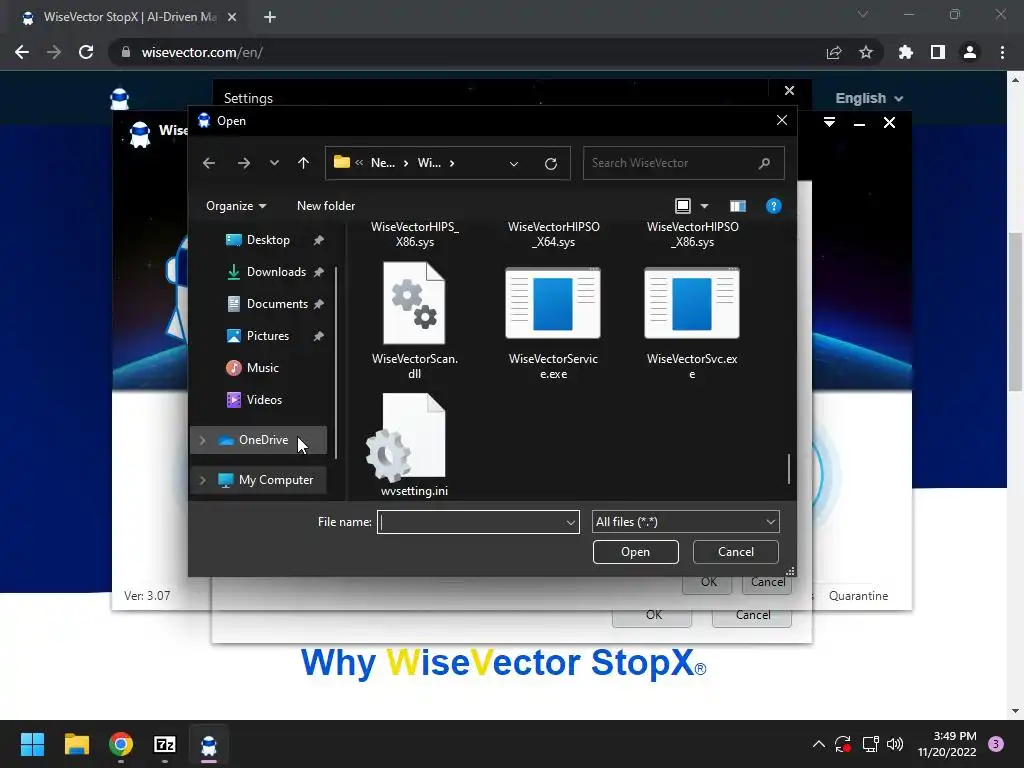
Task: Open the view options dropdown arrow
Action: point(704,206)
